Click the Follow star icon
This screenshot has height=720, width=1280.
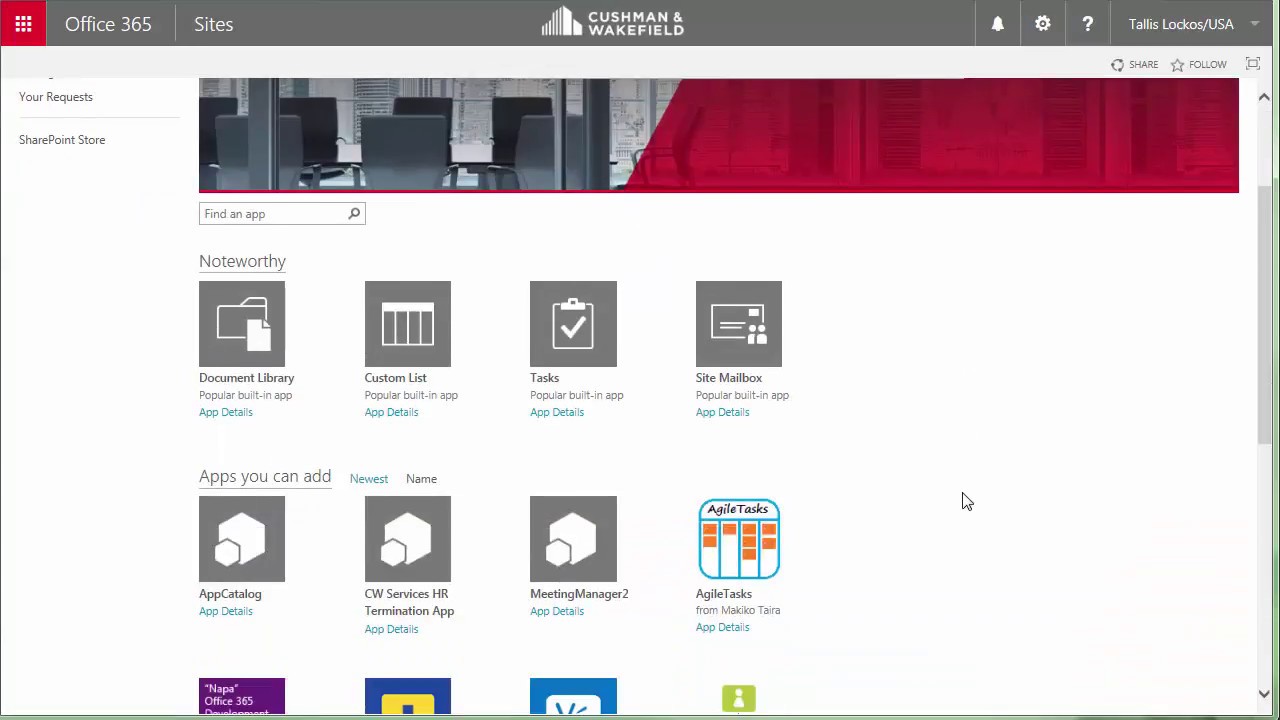pyautogui.click(x=1177, y=64)
